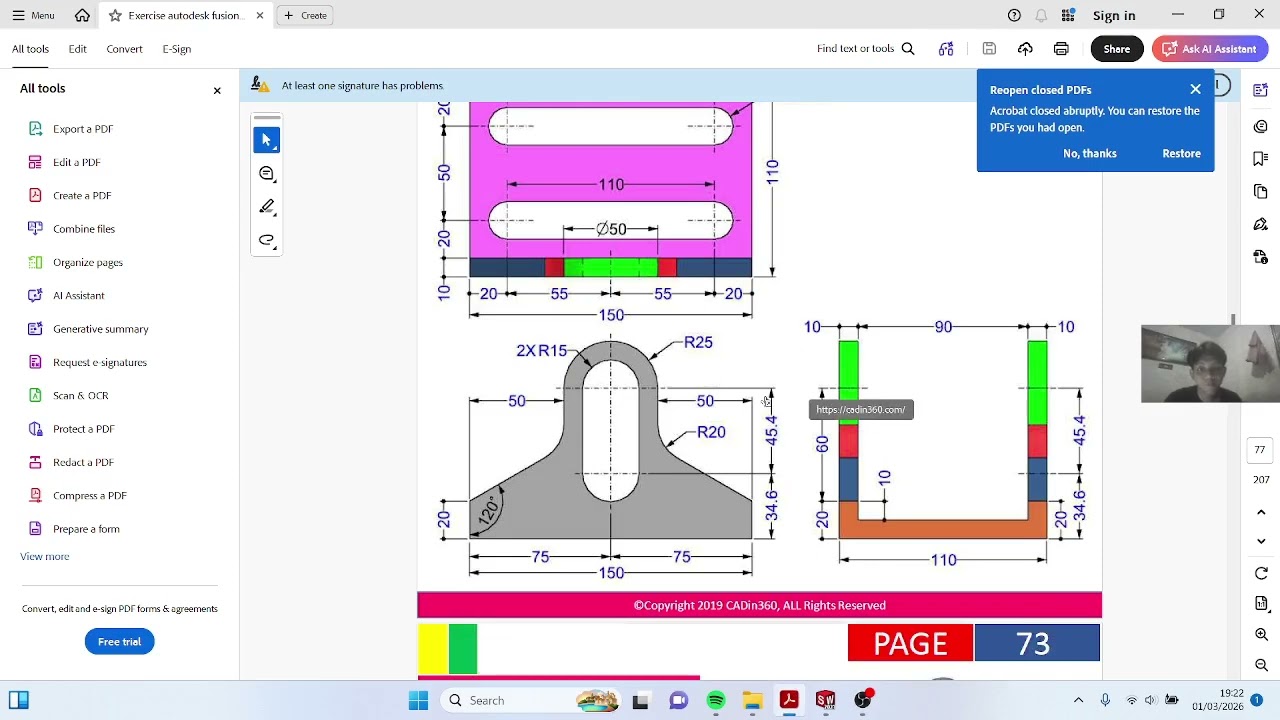Click the search magnifier icon
The image size is (1280, 720).
pyautogui.click(x=908, y=48)
